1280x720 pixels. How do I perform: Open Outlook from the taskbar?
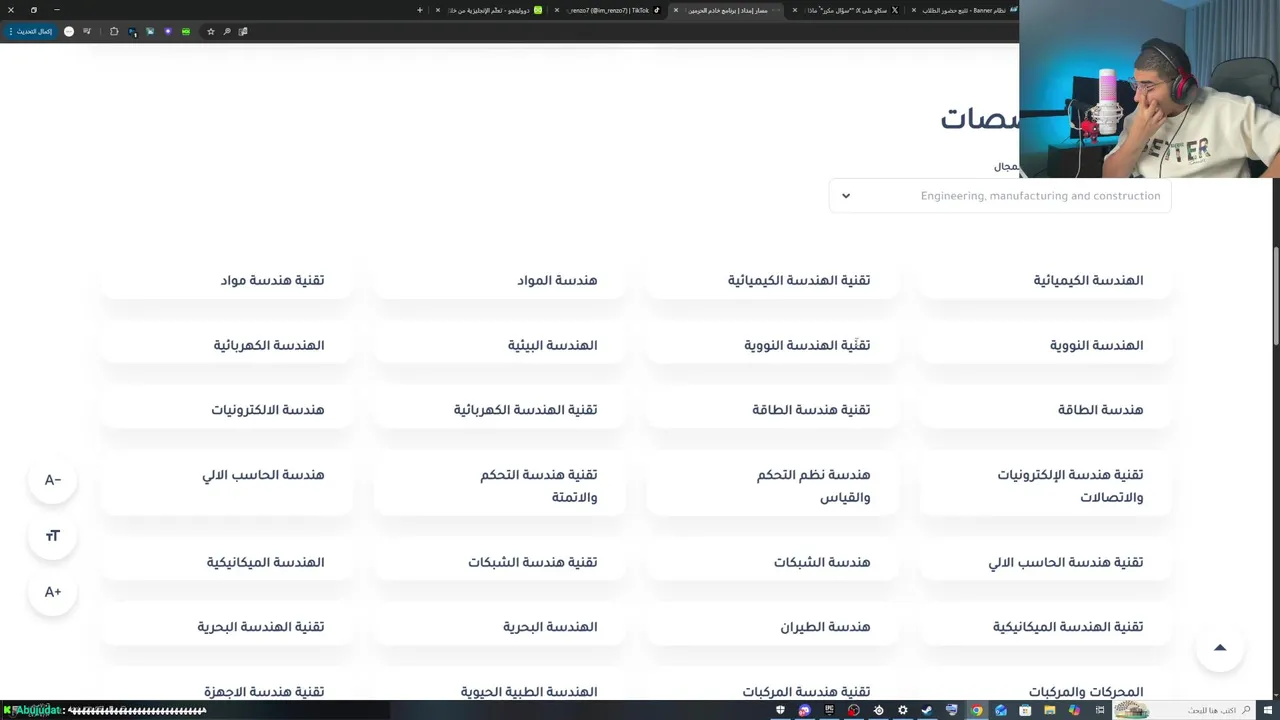click(1001, 710)
